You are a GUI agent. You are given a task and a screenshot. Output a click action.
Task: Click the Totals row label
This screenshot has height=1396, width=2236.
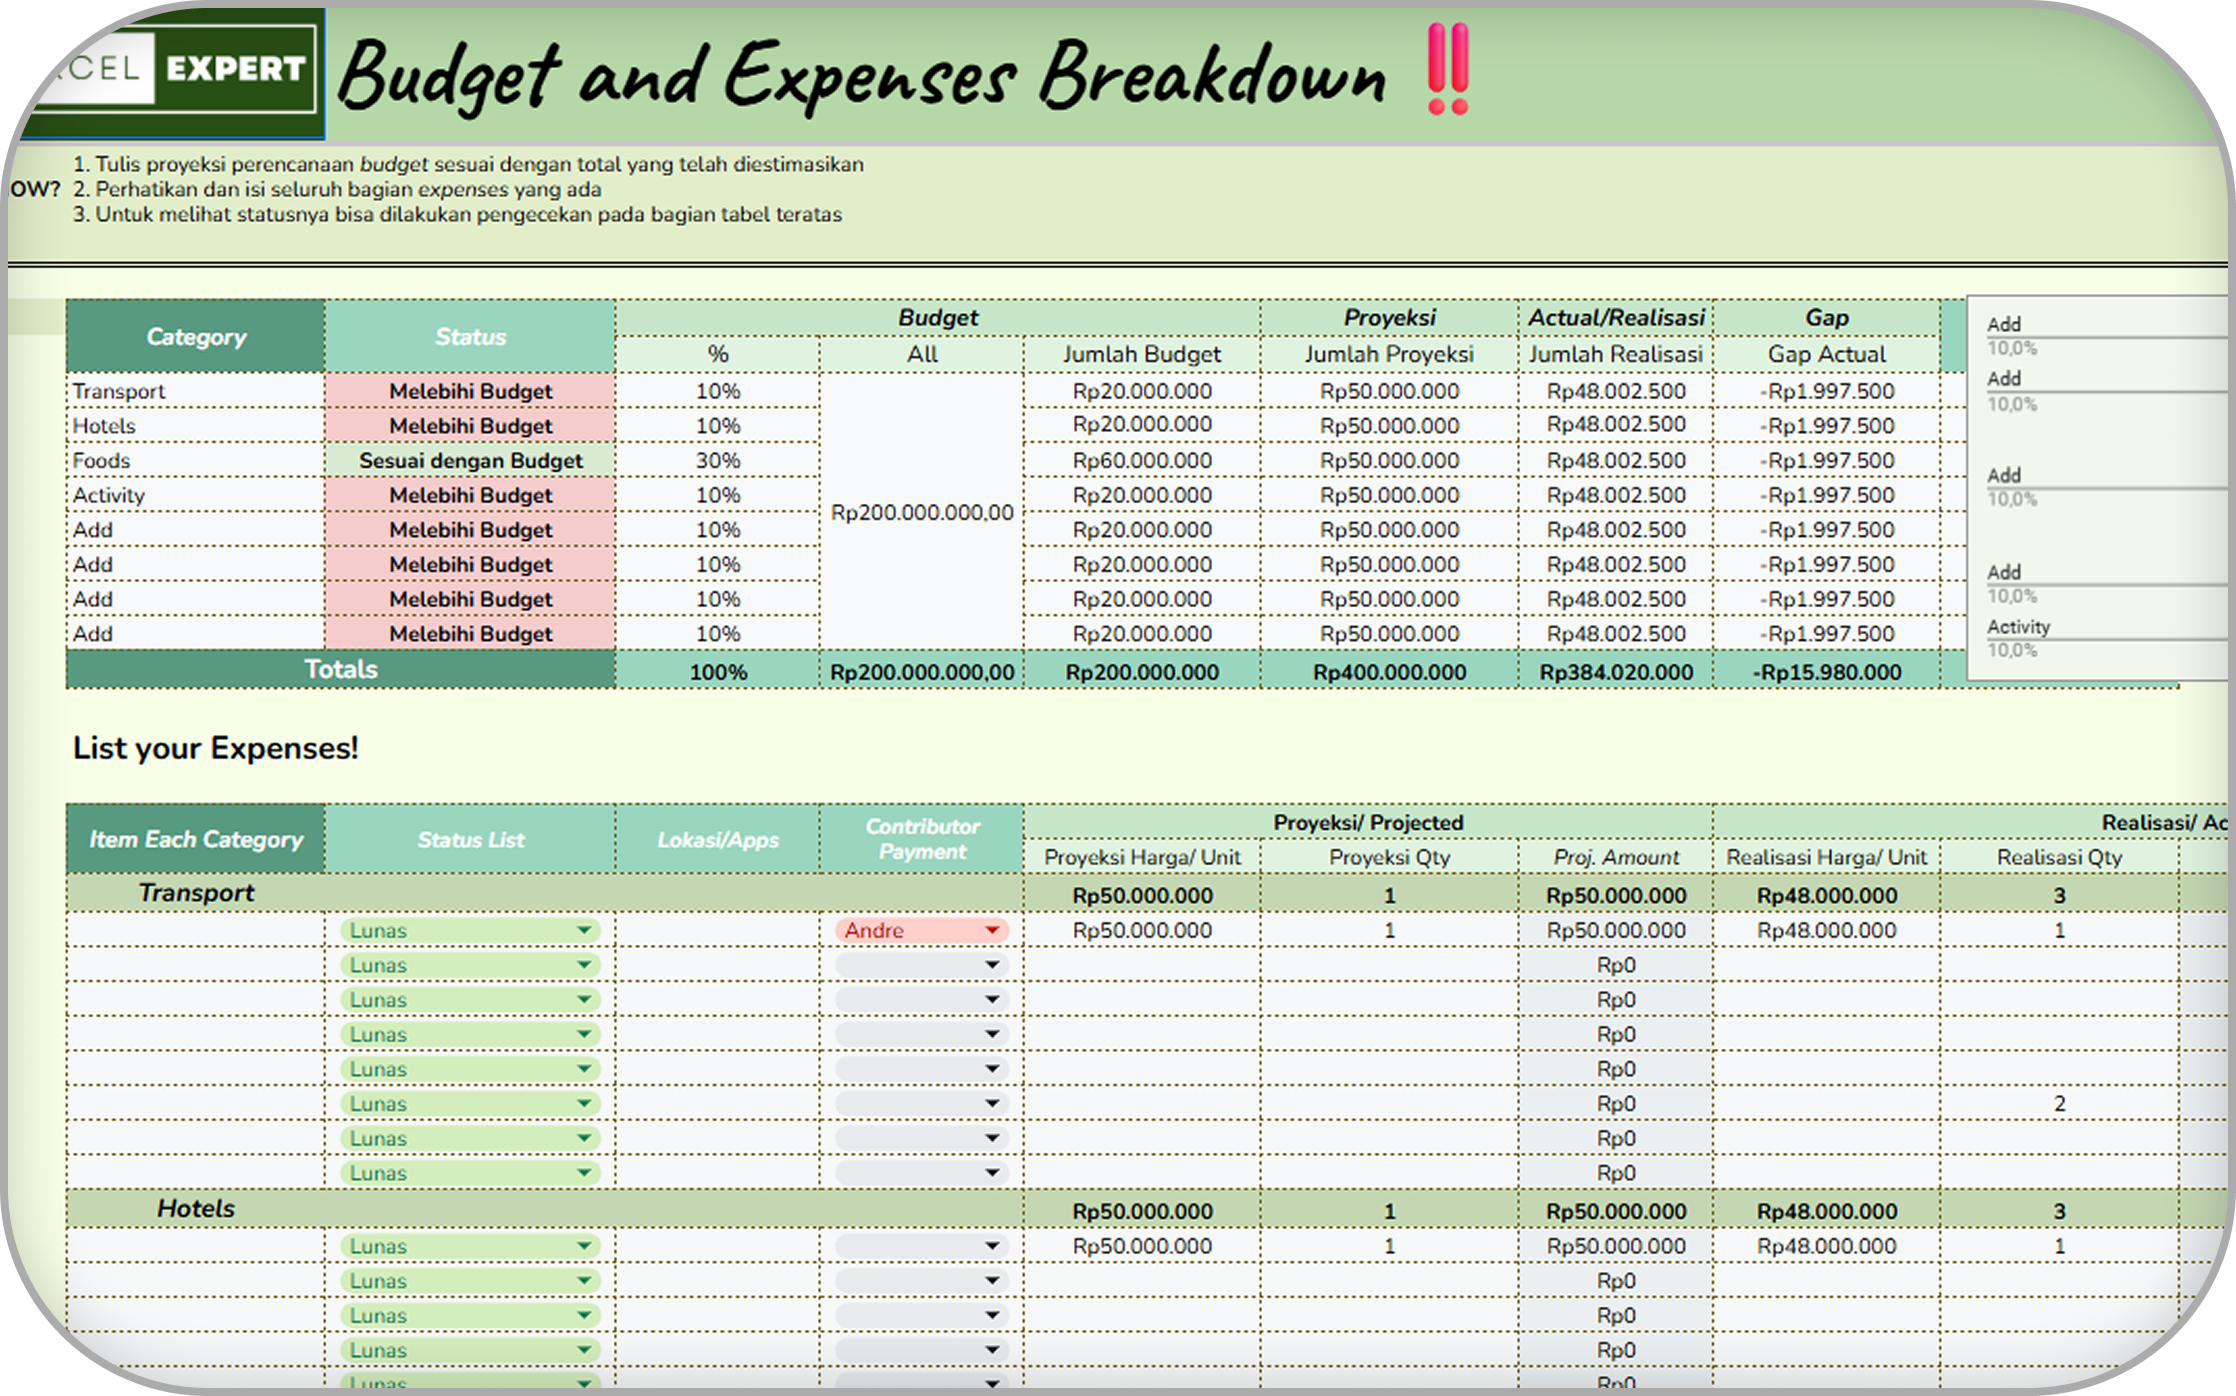[x=340, y=670]
